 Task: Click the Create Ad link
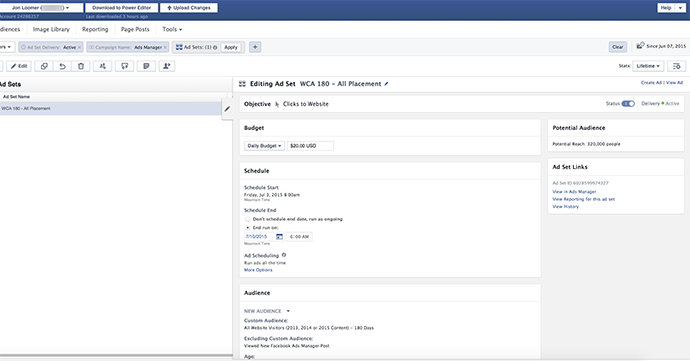[x=651, y=82]
